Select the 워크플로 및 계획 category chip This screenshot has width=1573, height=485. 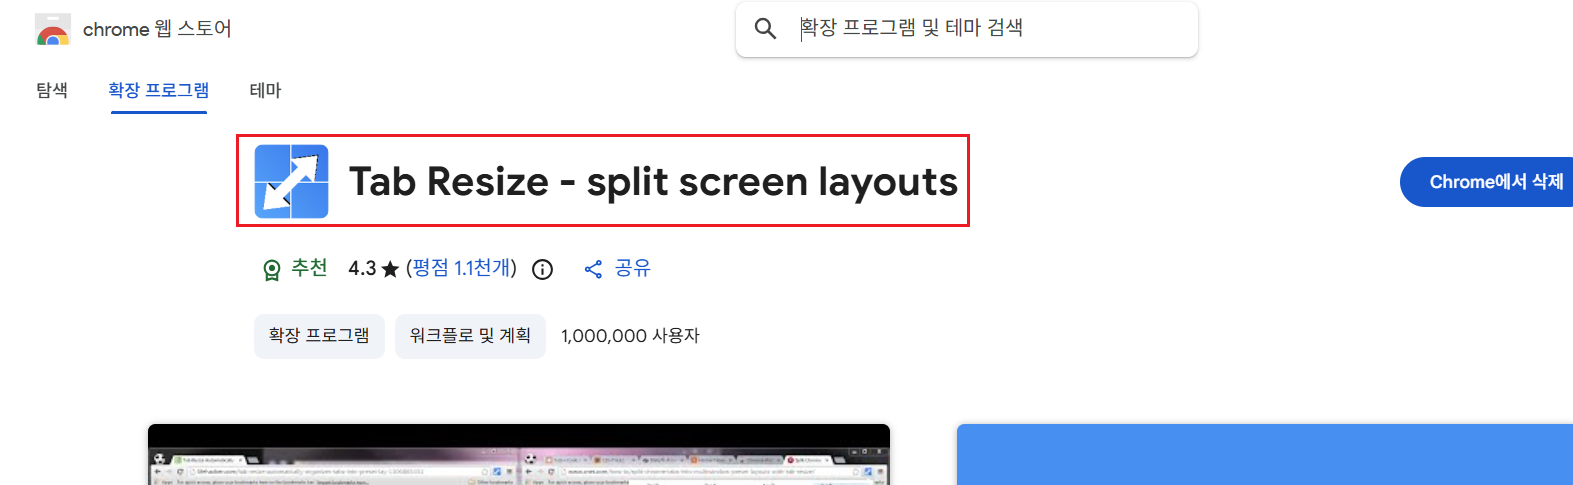coord(470,336)
